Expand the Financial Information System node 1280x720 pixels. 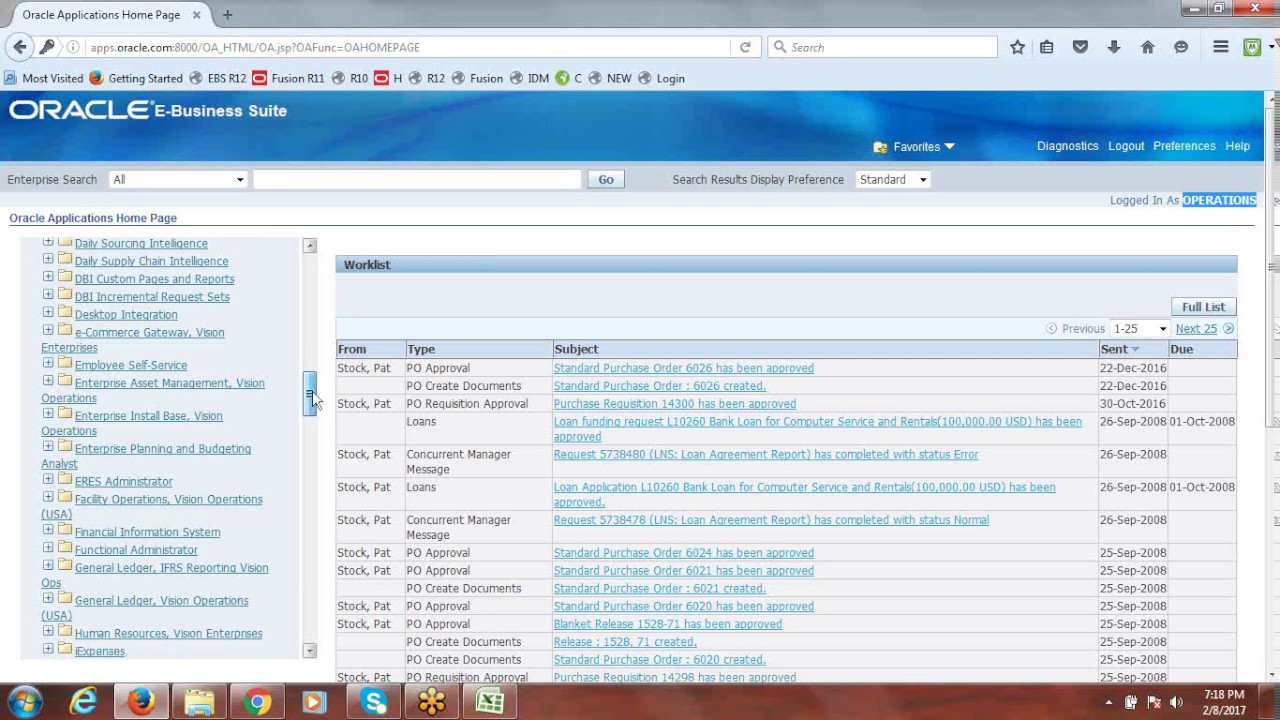pos(48,530)
